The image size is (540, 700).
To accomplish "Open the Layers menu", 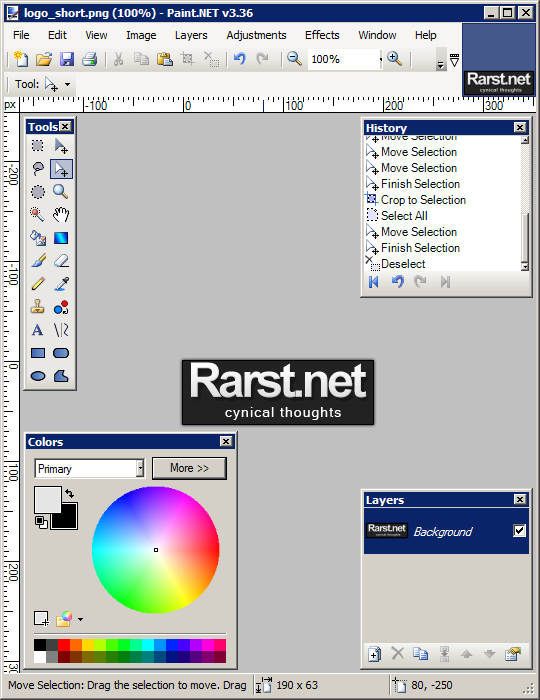I will (191, 35).
